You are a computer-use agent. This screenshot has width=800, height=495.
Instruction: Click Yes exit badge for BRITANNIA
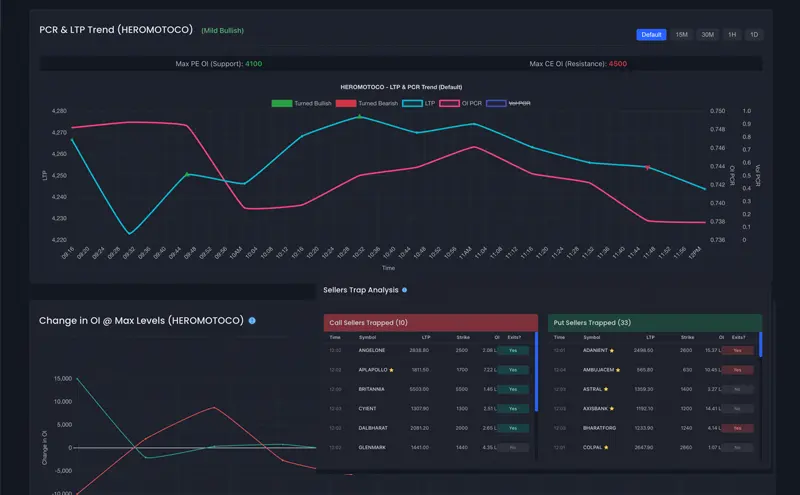point(513,389)
